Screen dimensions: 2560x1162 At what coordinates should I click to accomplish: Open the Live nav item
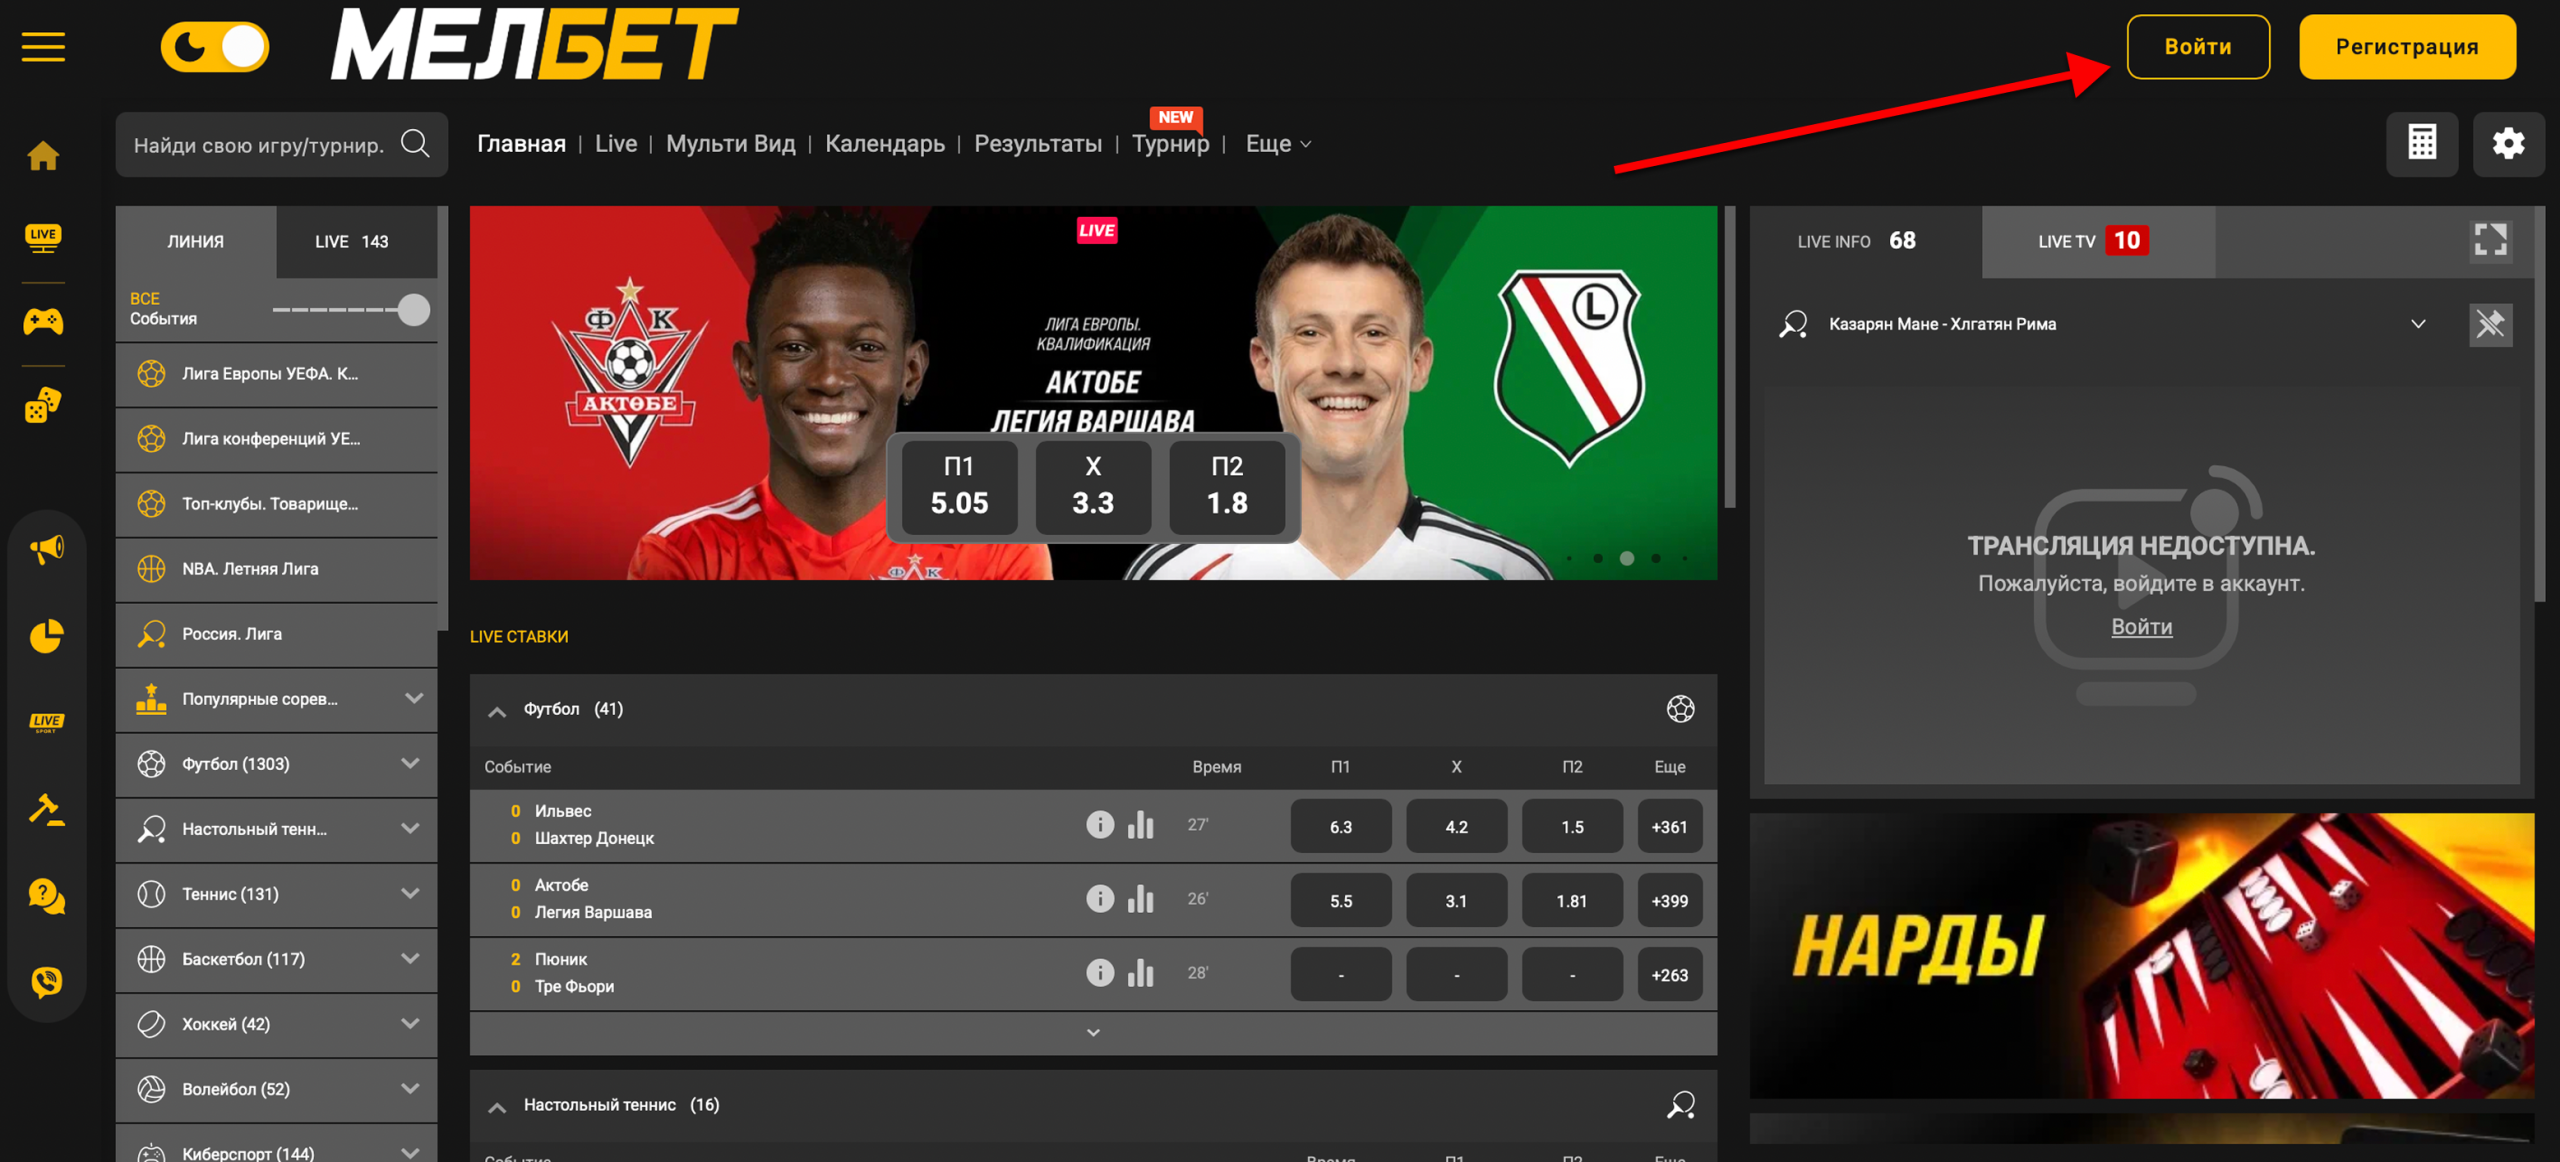(x=616, y=144)
